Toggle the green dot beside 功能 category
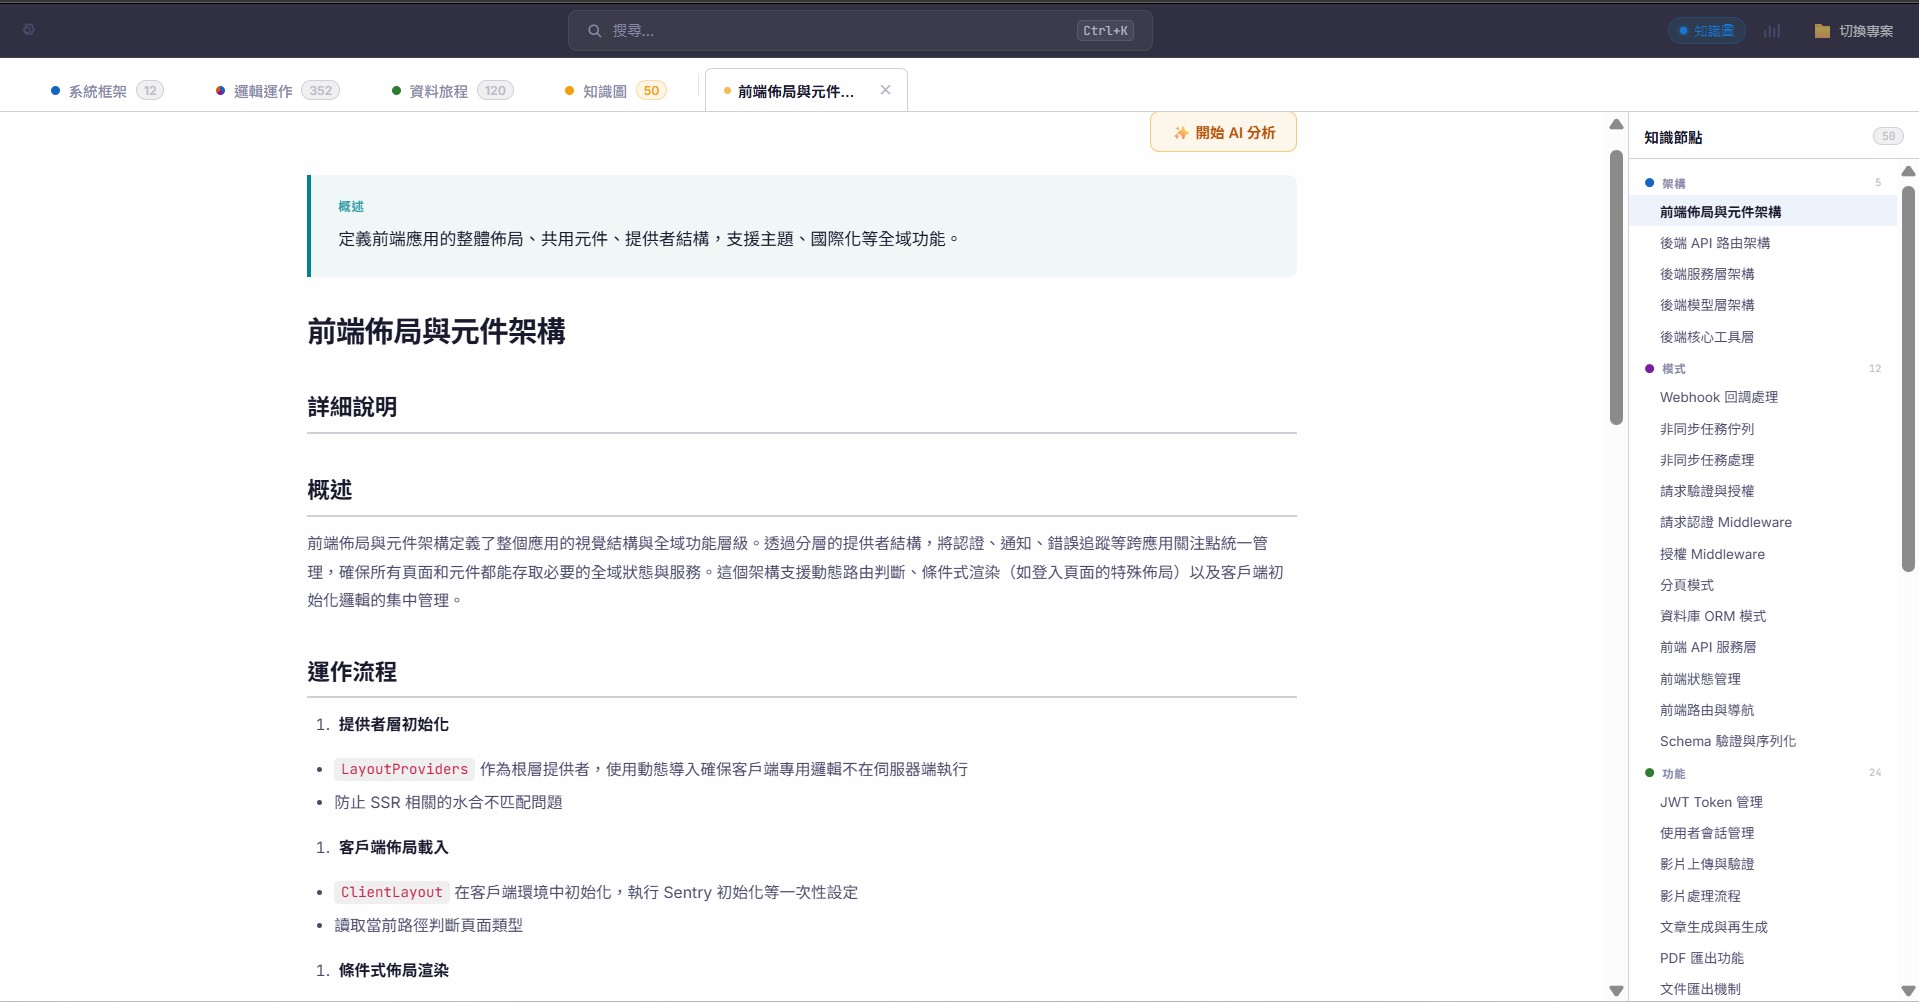The width and height of the screenshot is (1919, 1002). [x=1647, y=773]
